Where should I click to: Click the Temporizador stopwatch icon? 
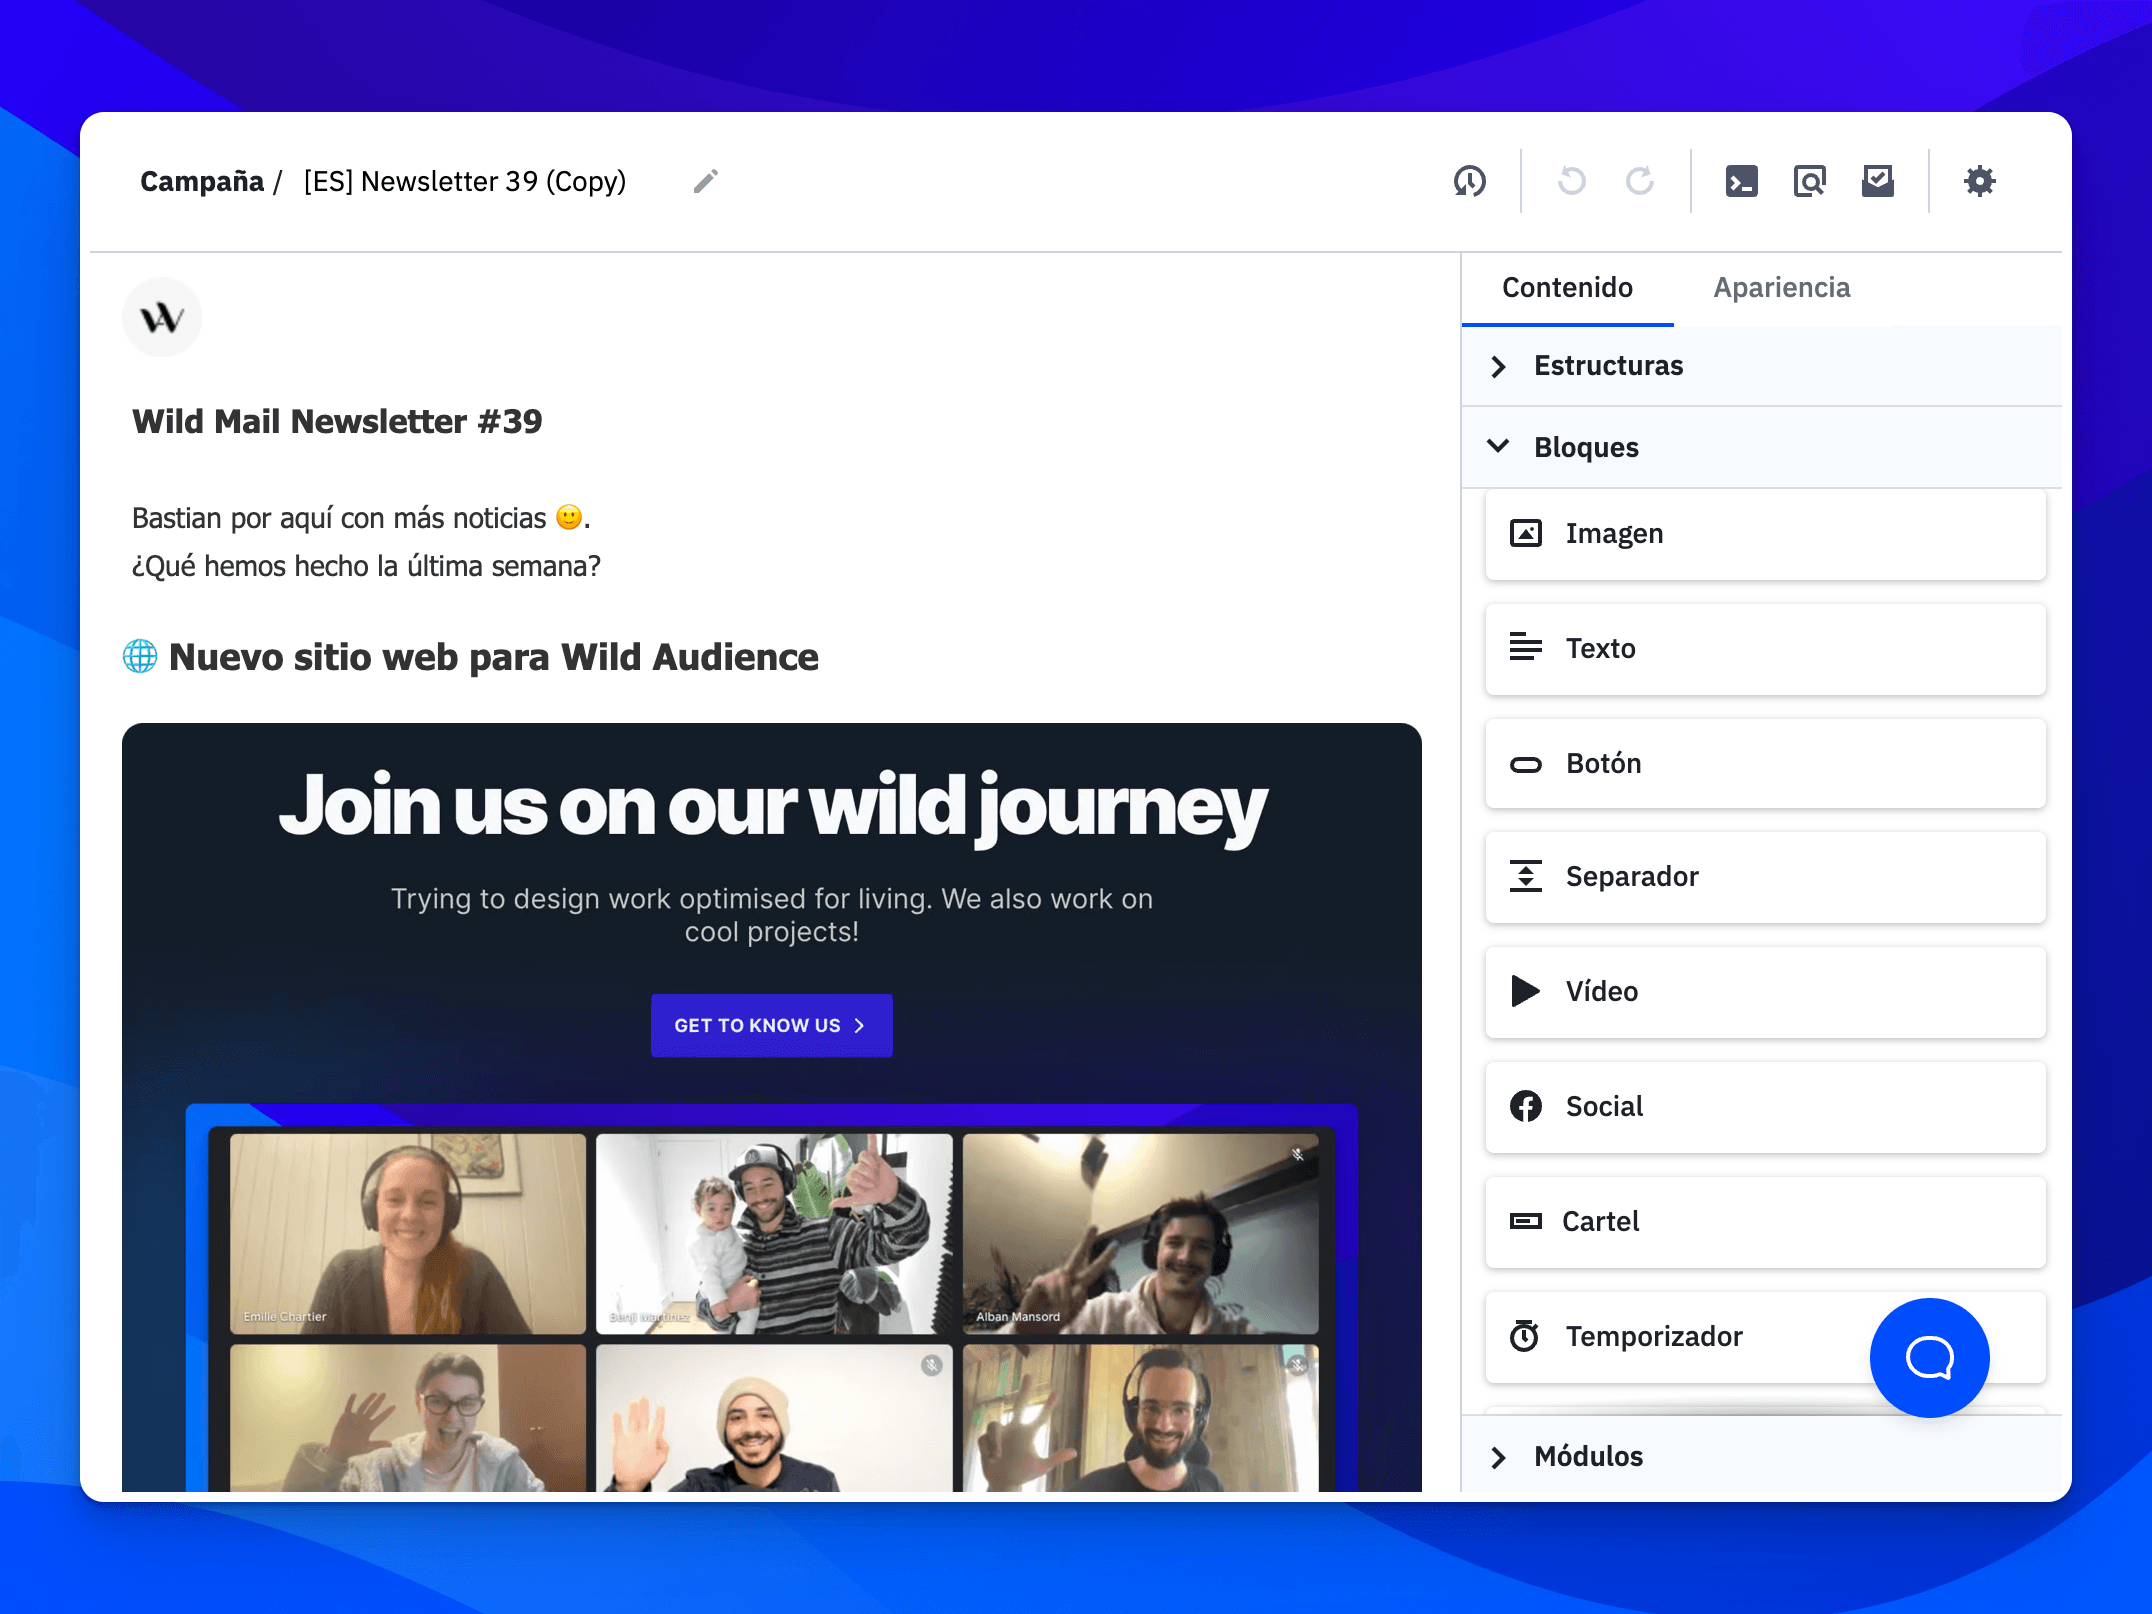click(1526, 1336)
